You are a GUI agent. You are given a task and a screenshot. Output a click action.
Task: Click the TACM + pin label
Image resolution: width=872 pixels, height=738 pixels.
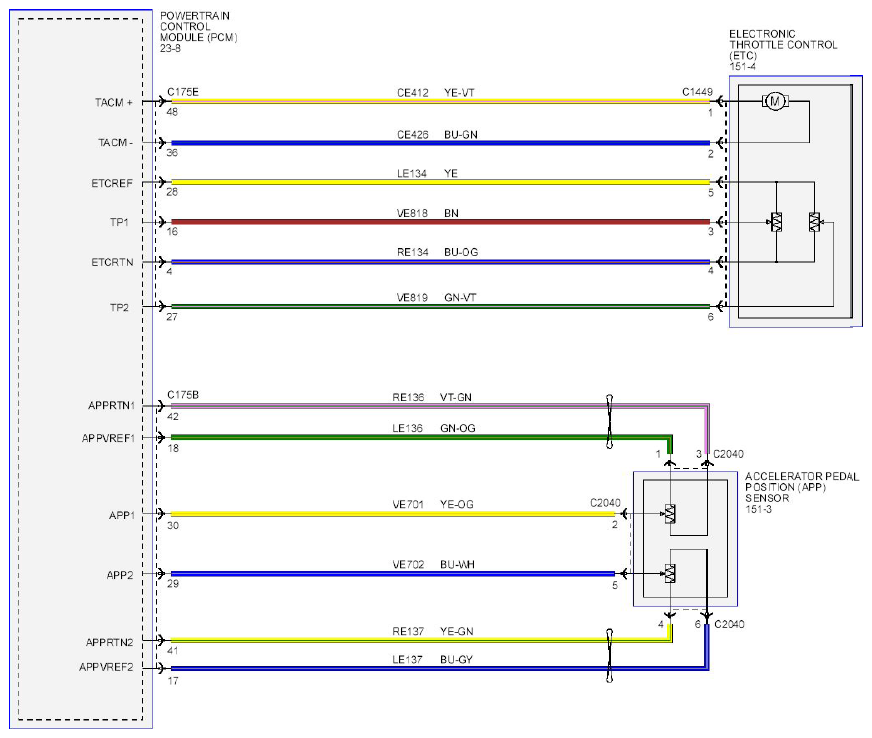click(x=113, y=102)
